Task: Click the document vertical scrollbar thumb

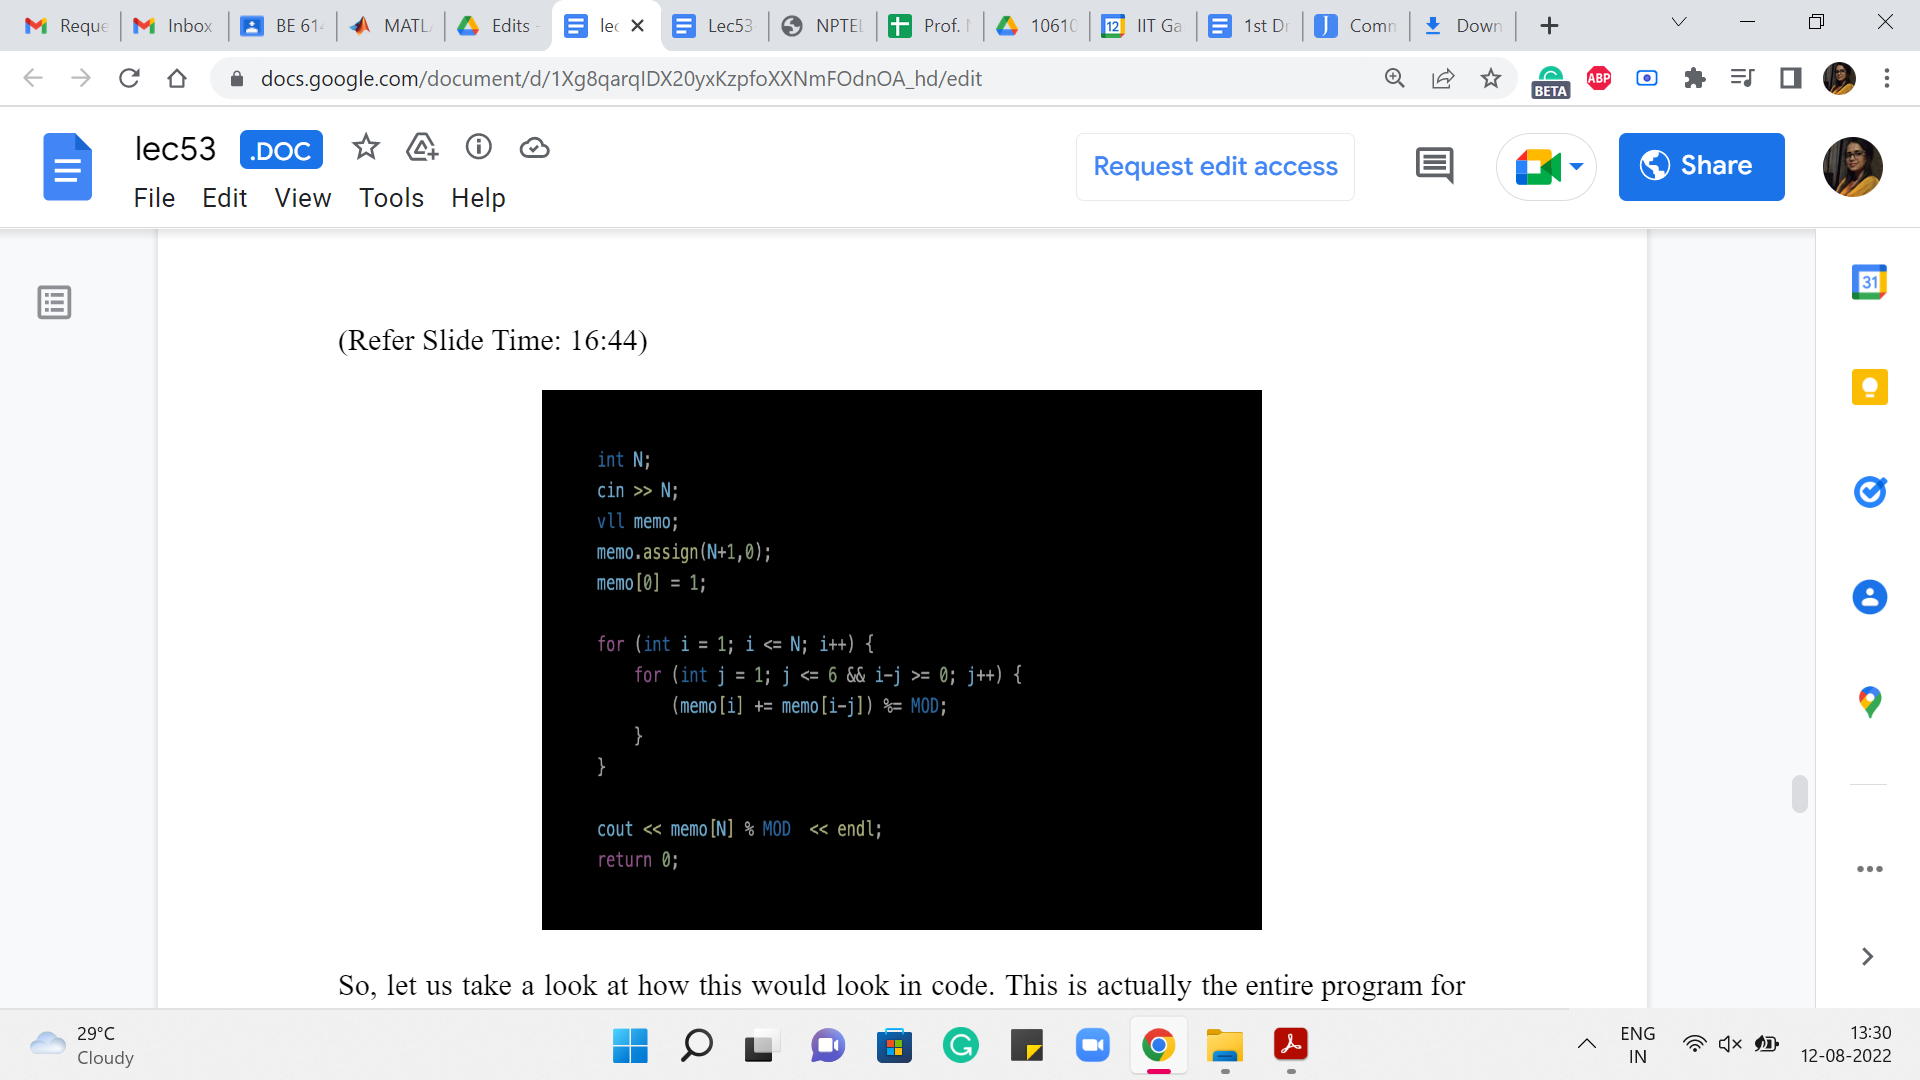Action: click(1799, 794)
